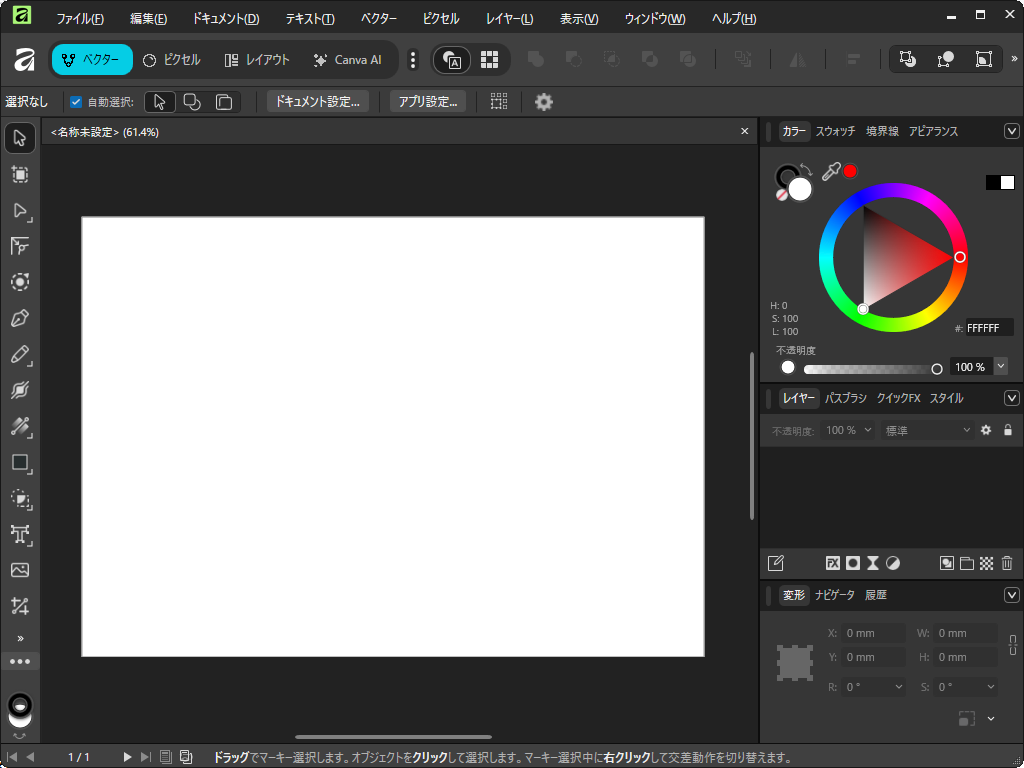Click the color picker eyedropper icon
Viewport: 1024px width, 768px height.
coord(831,172)
